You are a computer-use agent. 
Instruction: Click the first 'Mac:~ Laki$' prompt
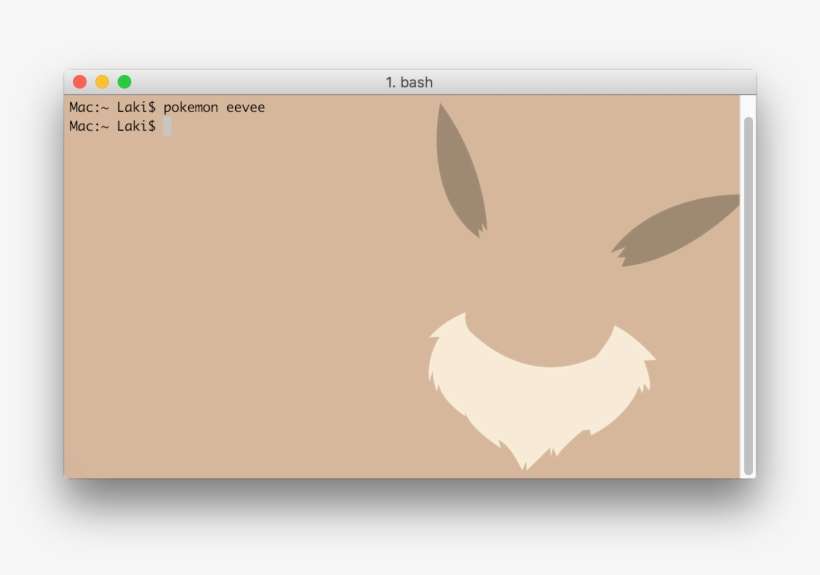pos(112,108)
